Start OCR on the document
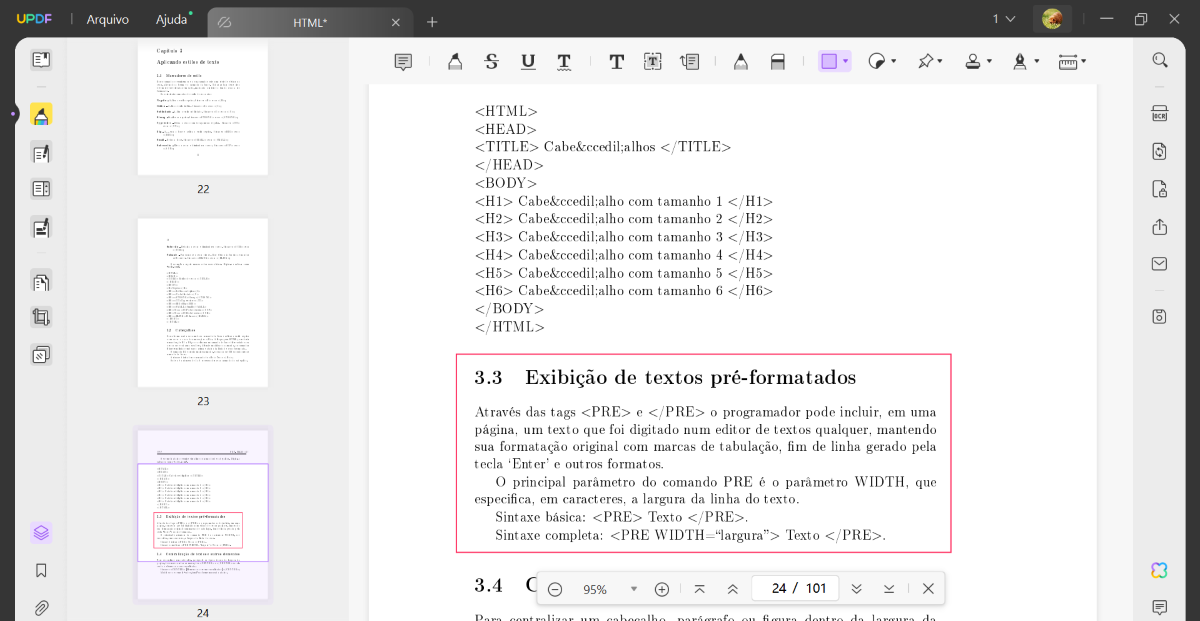The width and height of the screenshot is (1200, 621). point(1158,115)
